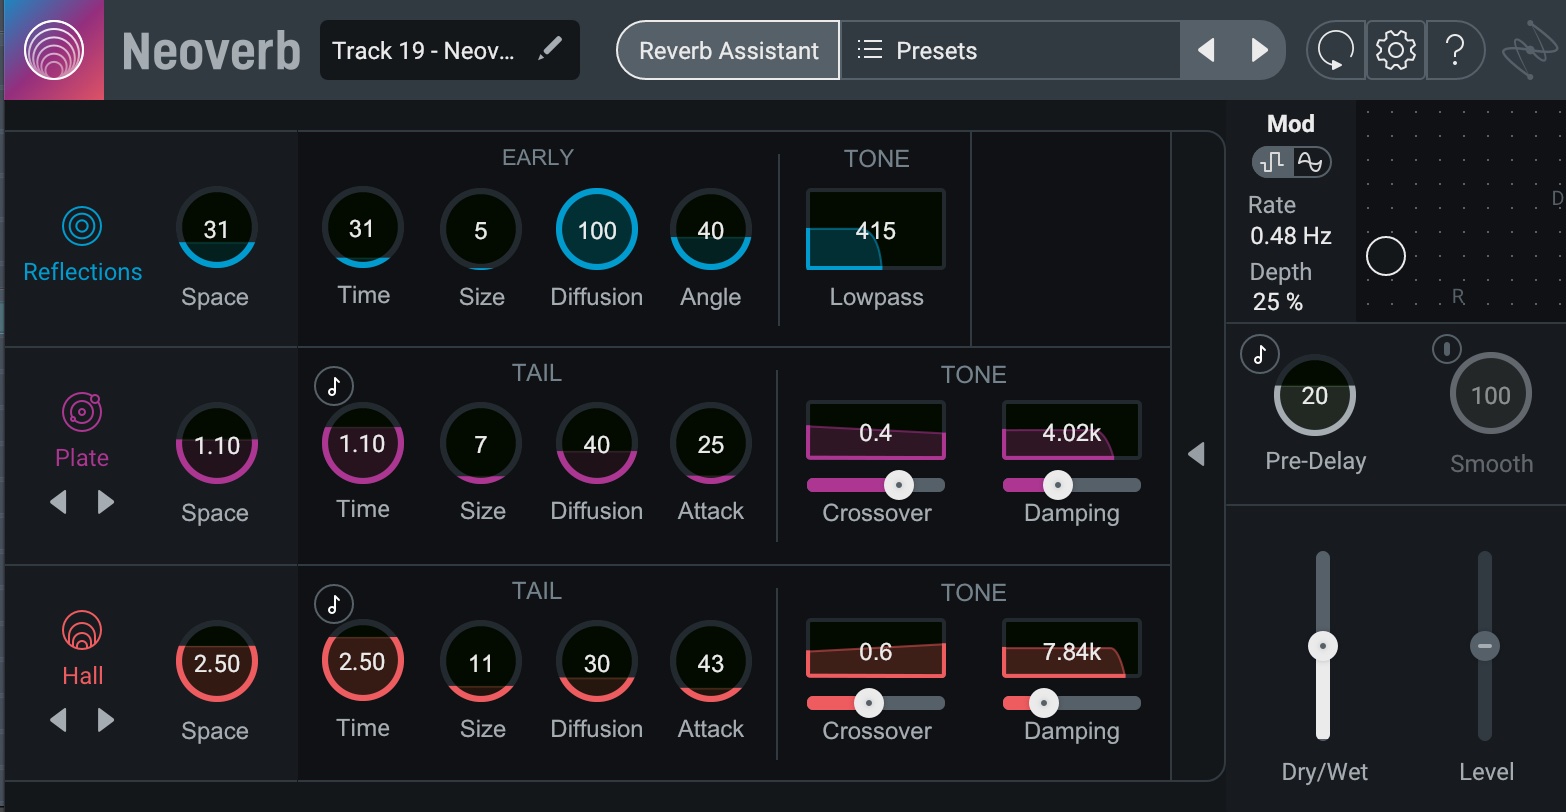Click the pencil icon to rename track
This screenshot has height=812, width=1566.
tap(549, 50)
